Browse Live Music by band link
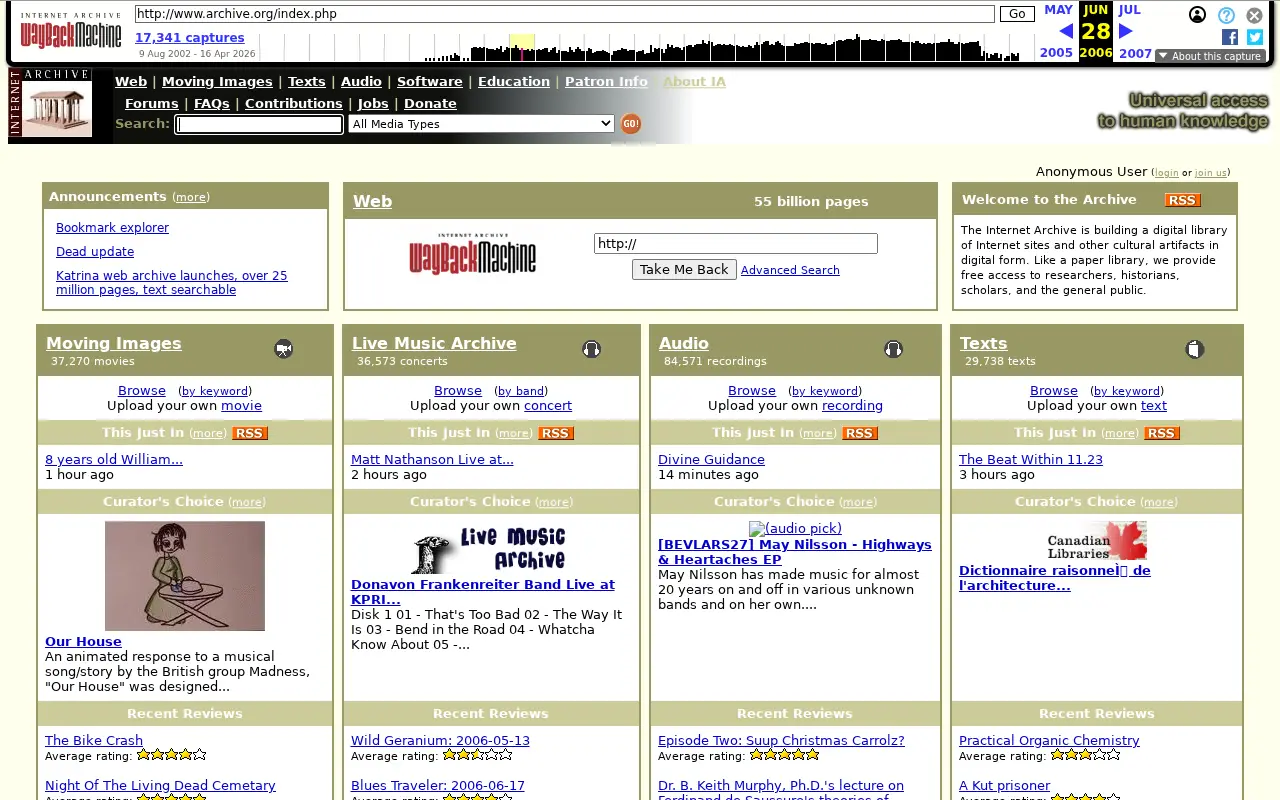The width and height of the screenshot is (1280, 800). tap(520, 391)
